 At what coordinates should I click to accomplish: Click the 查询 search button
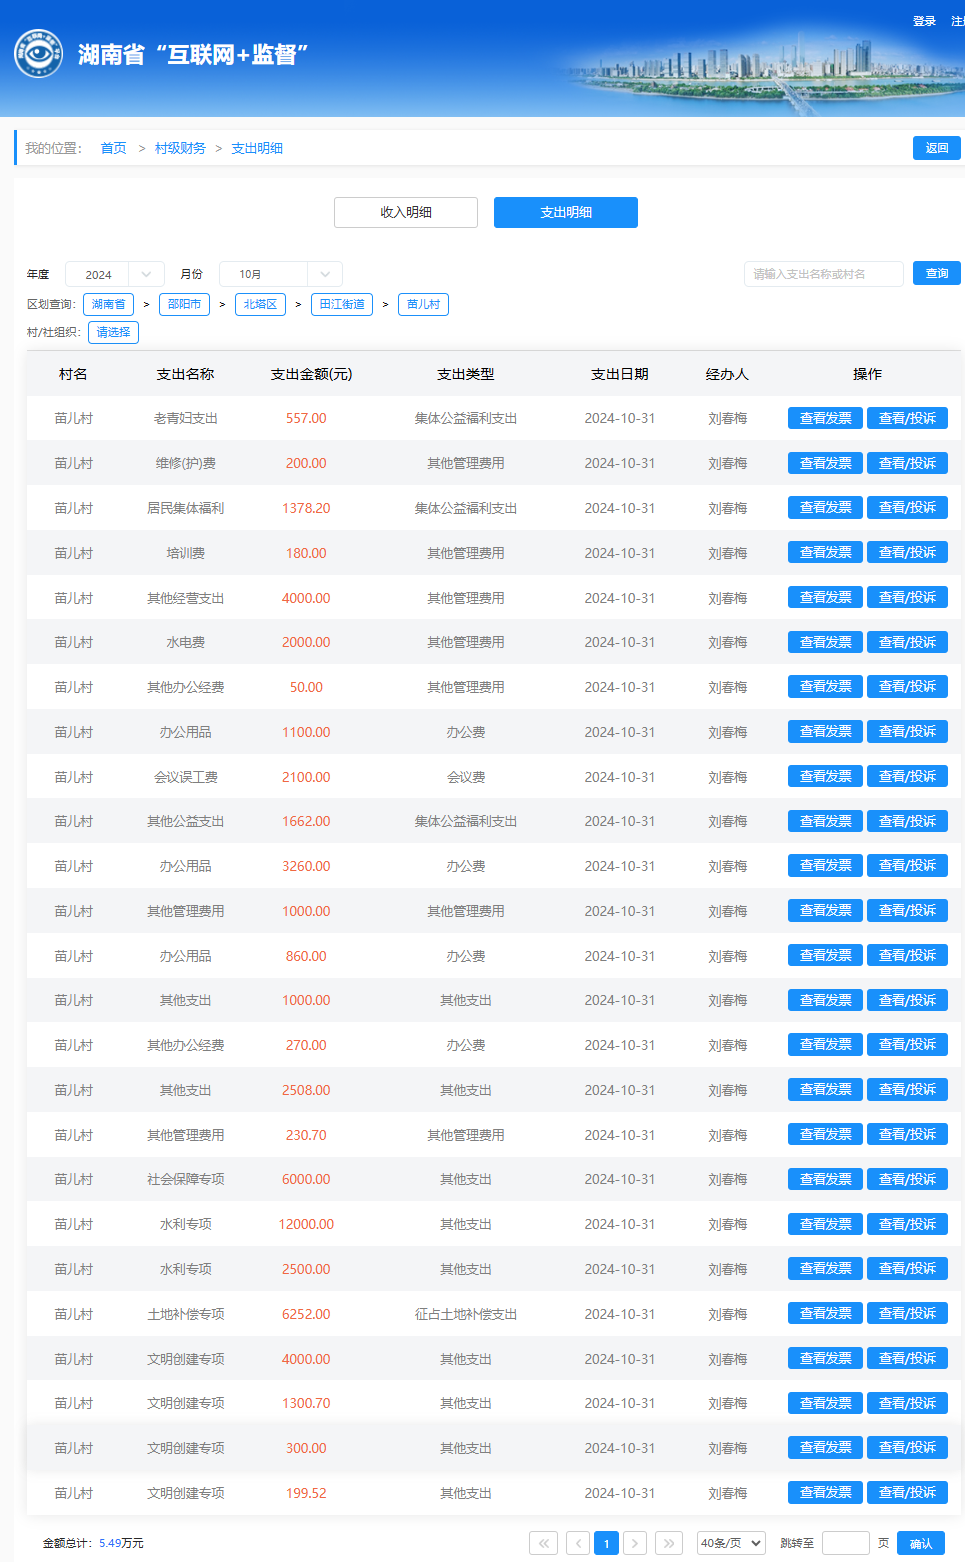point(937,273)
